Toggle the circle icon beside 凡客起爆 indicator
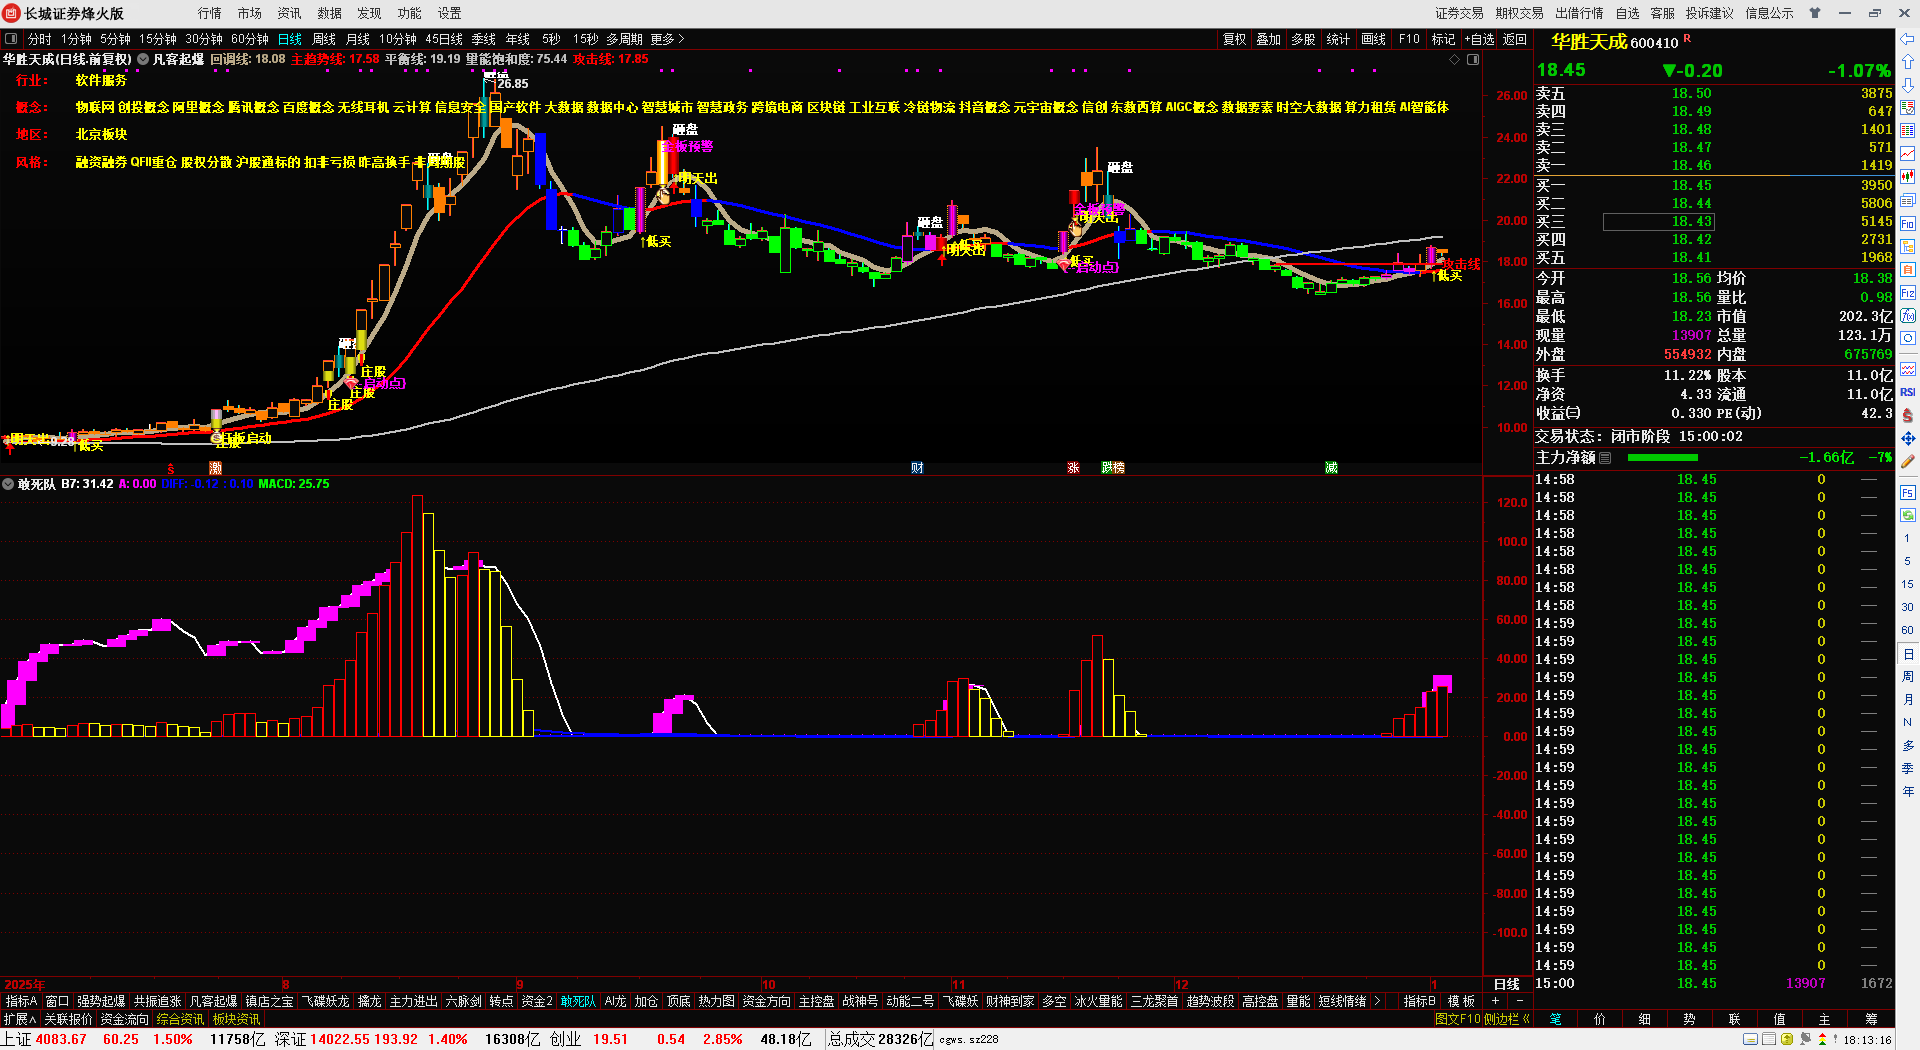 (143, 60)
